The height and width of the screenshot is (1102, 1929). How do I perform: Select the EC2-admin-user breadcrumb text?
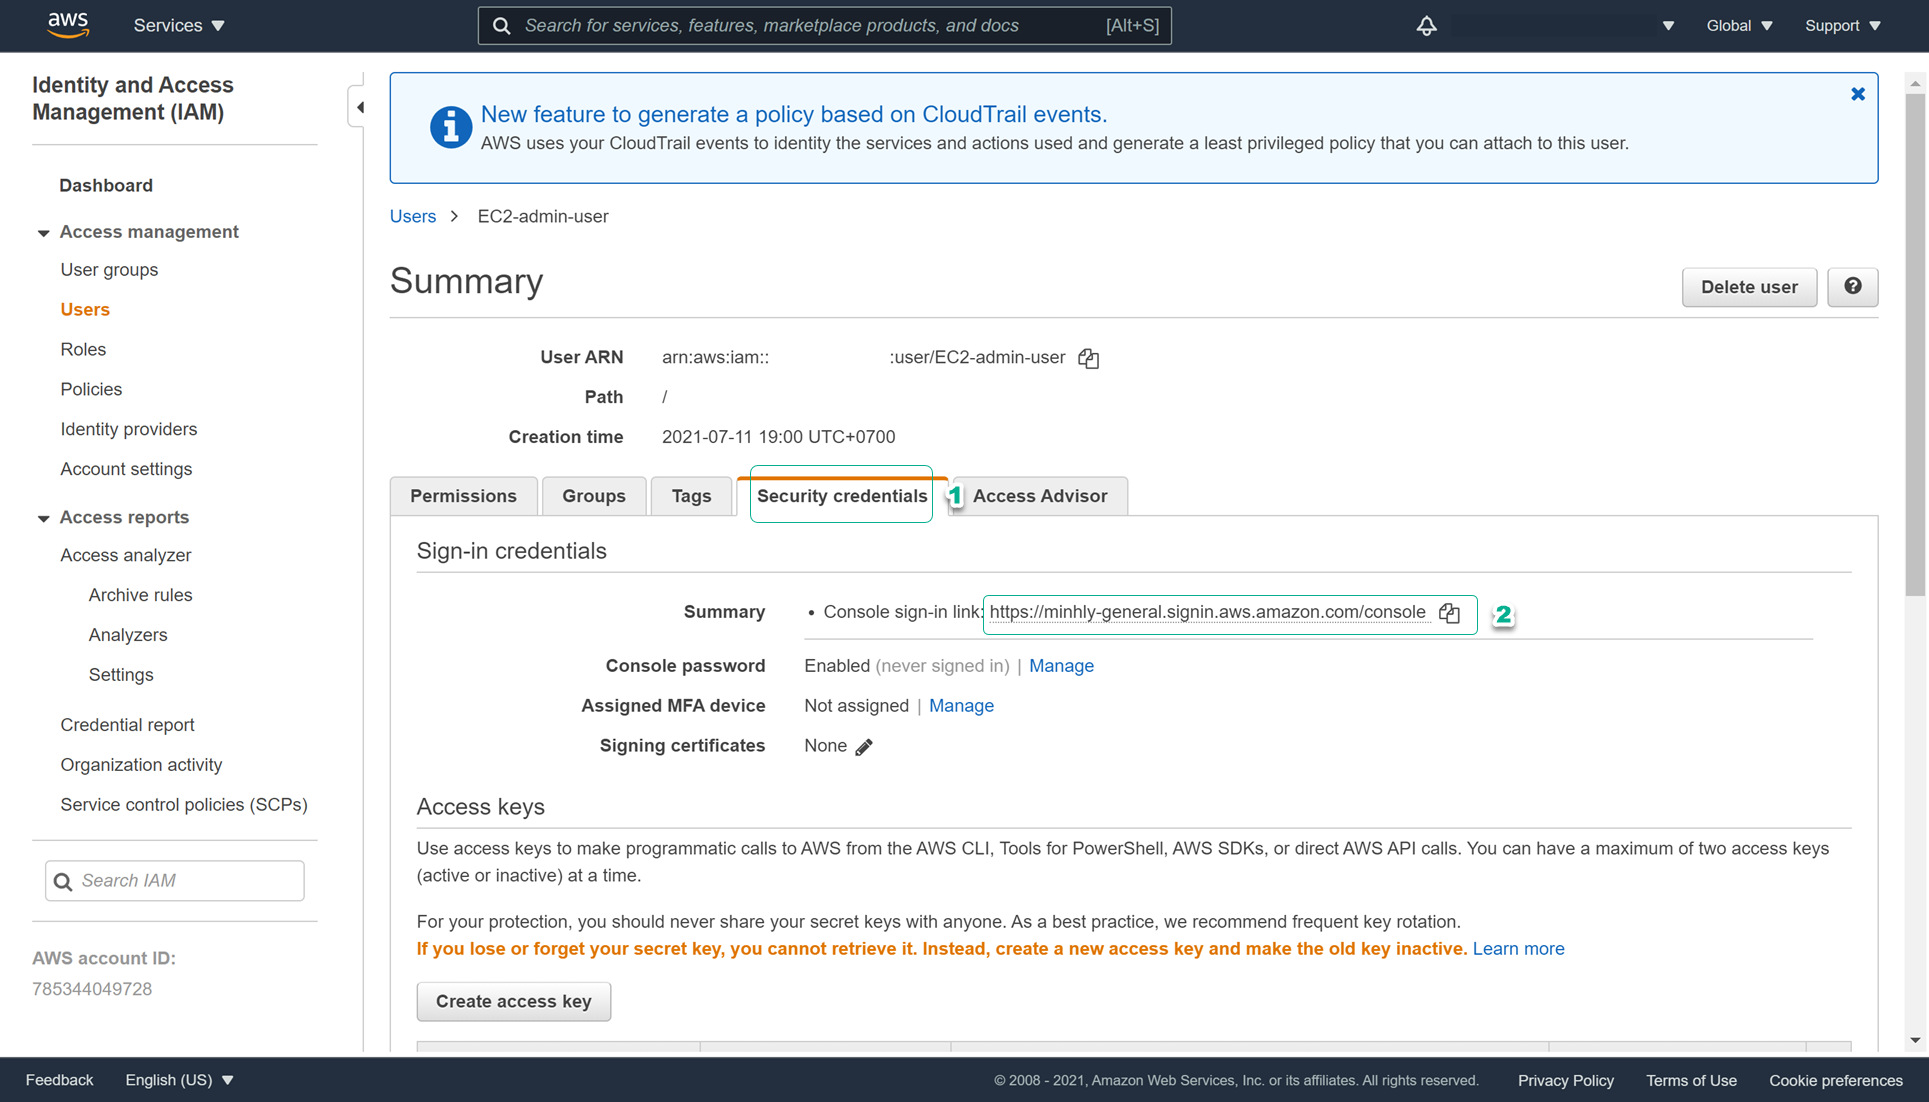click(x=543, y=217)
